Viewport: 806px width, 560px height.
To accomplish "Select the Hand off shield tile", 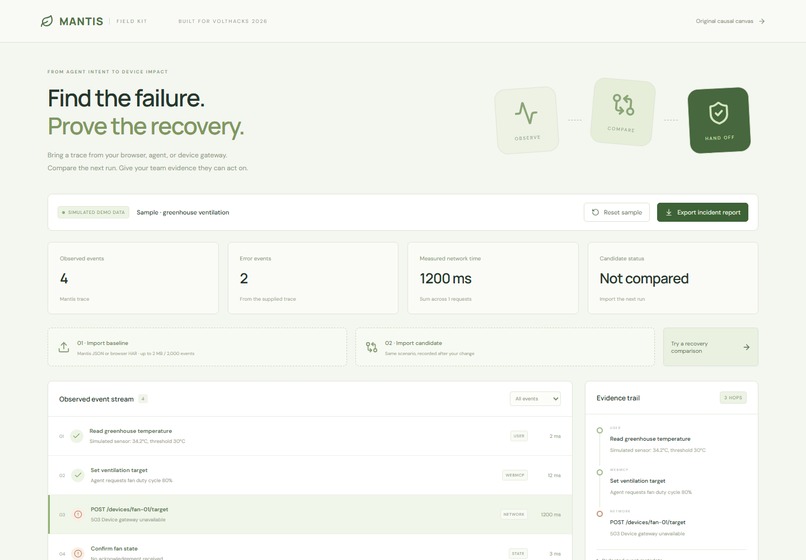I will click(x=719, y=120).
